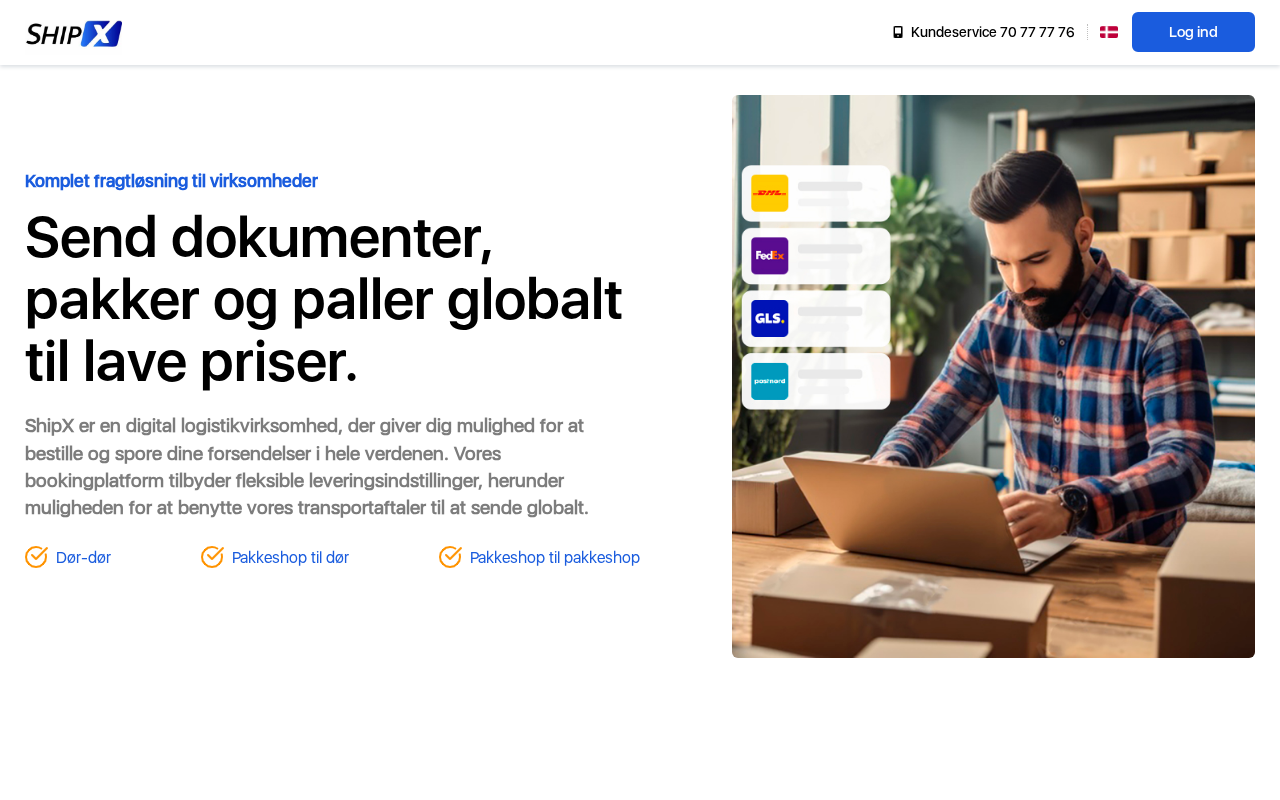This screenshot has width=1280, height=800.
Task: Click the FedEx carrier logo
Action: click(770, 256)
